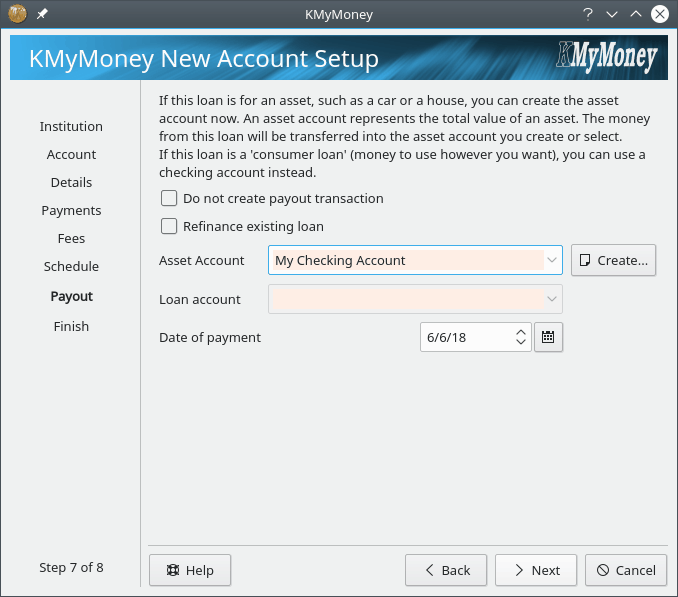This screenshot has height=597, width=678.
Task: Decrease date with the down spinner arrow
Action: pyautogui.click(x=521, y=342)
